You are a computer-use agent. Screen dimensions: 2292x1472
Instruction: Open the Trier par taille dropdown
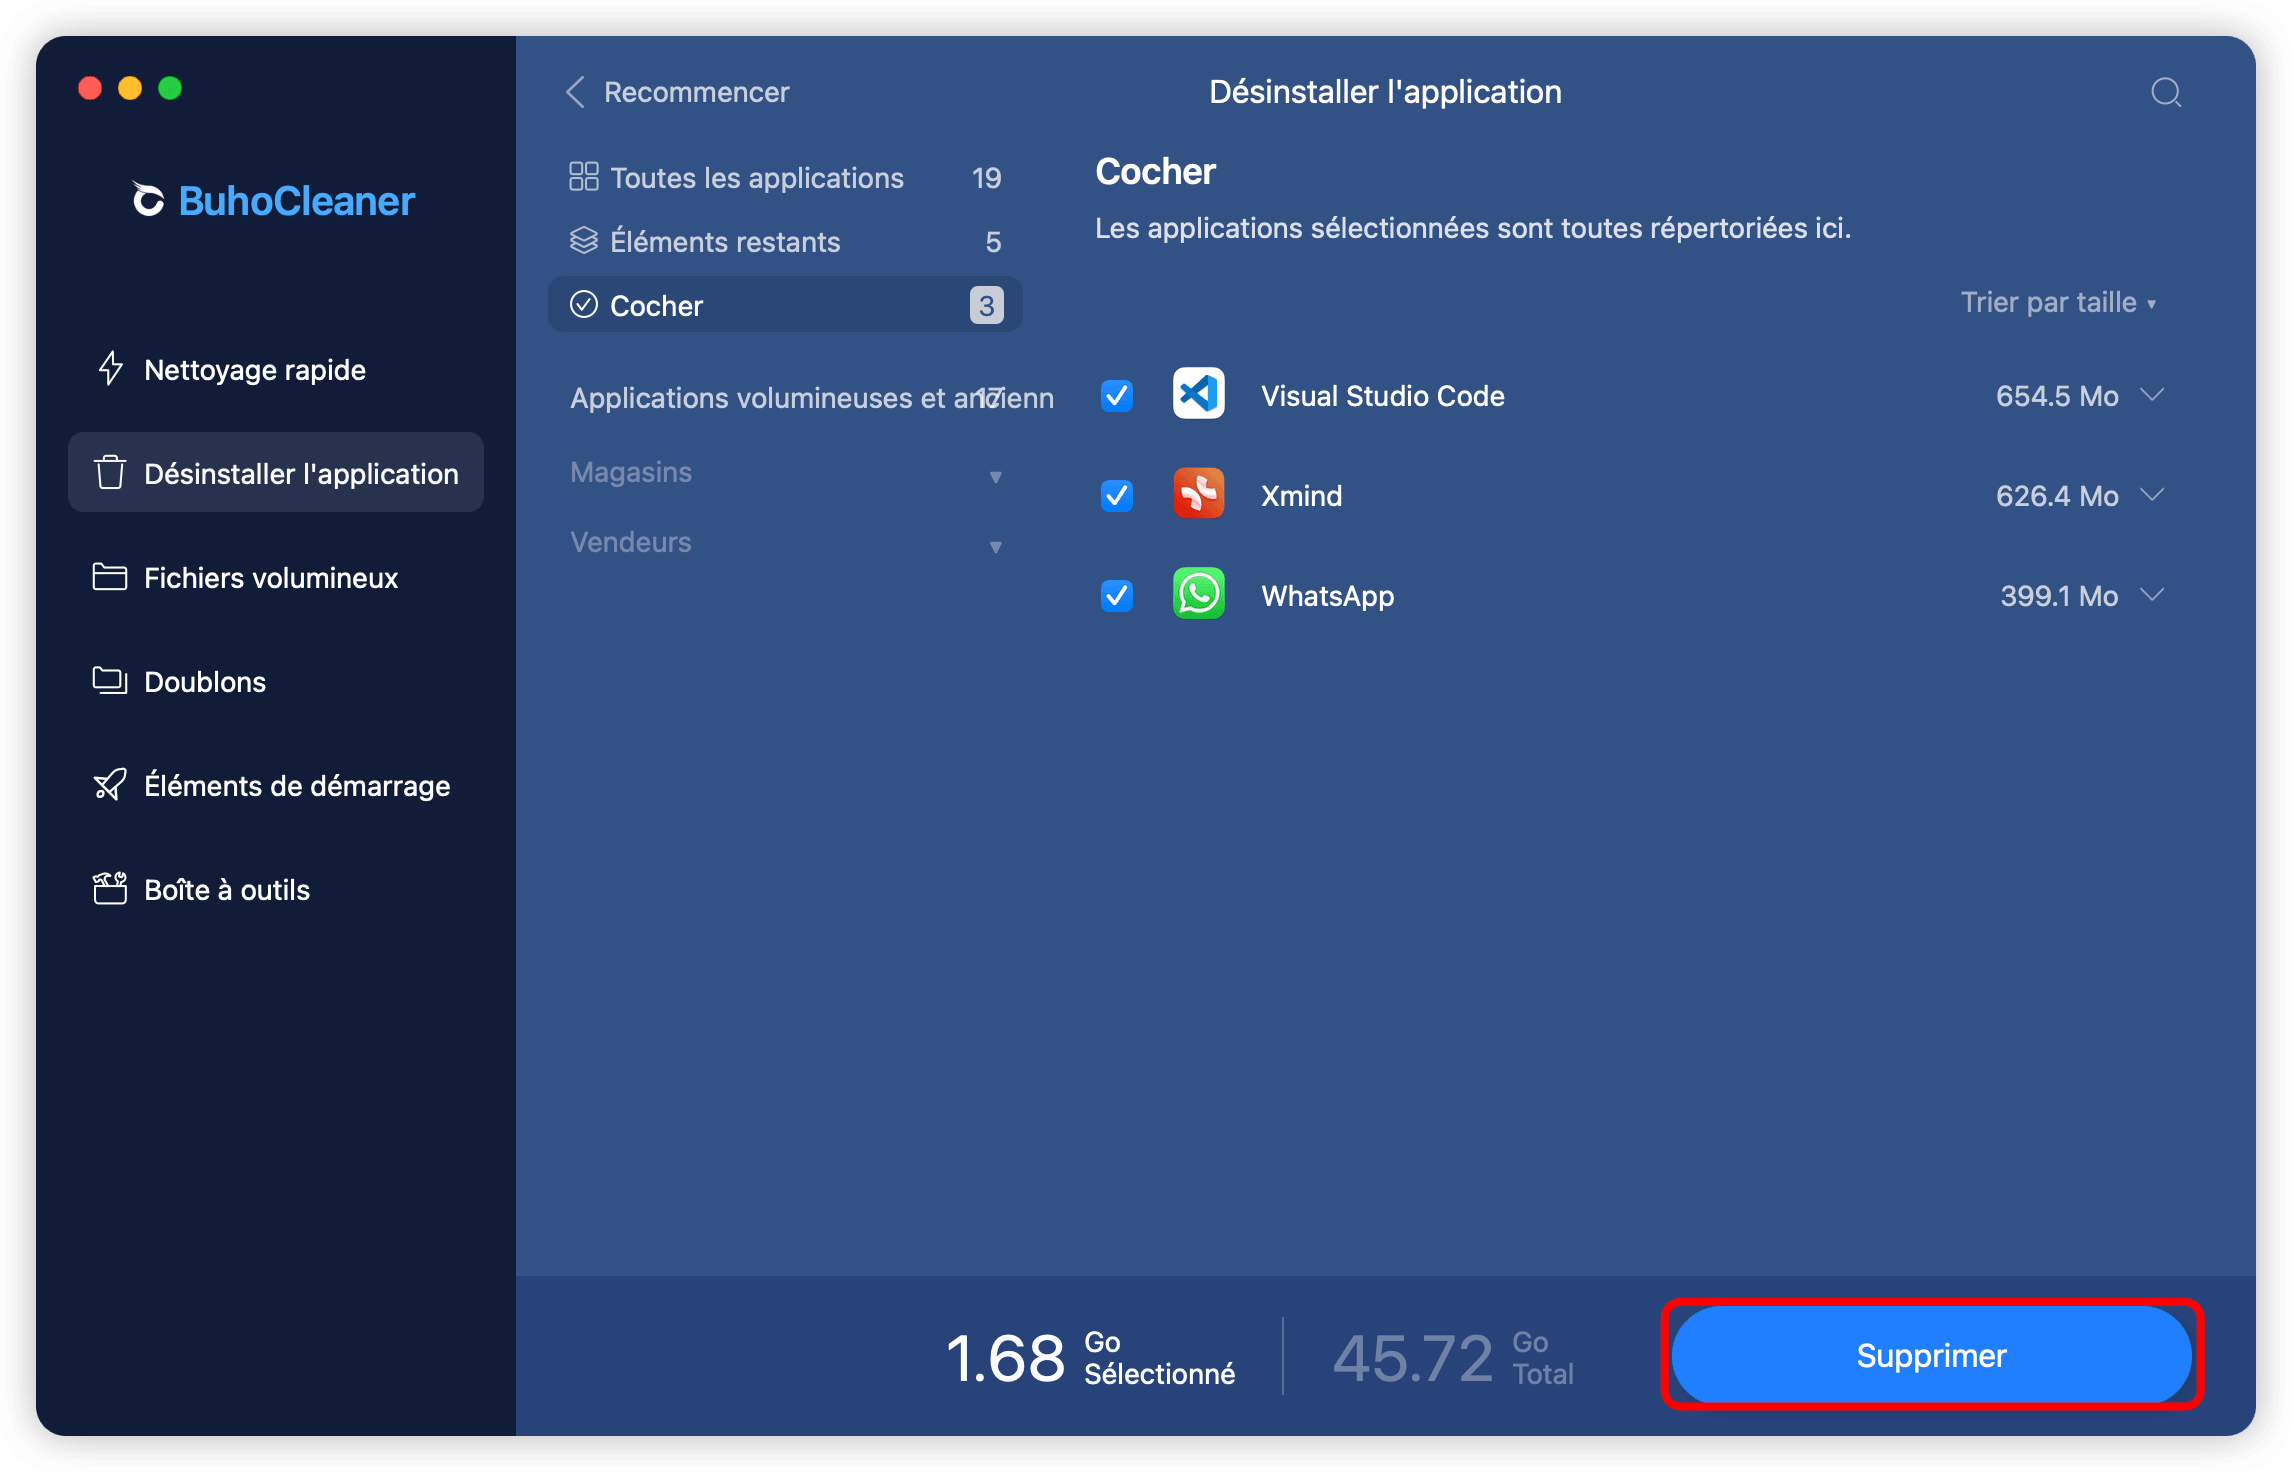(x=2058, y=303)
